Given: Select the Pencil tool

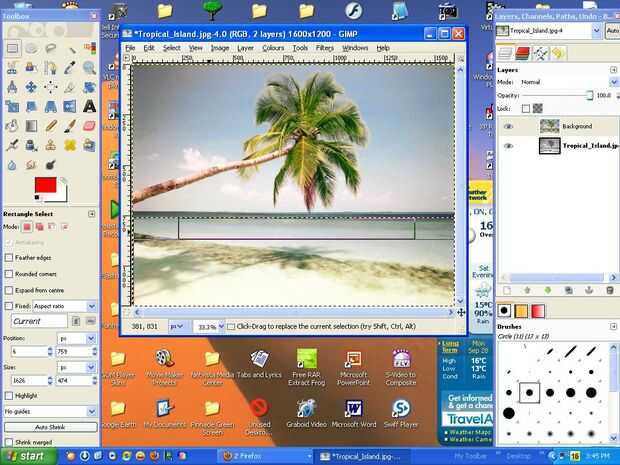Looking at the screenshot, I should [x=51, y=126].
